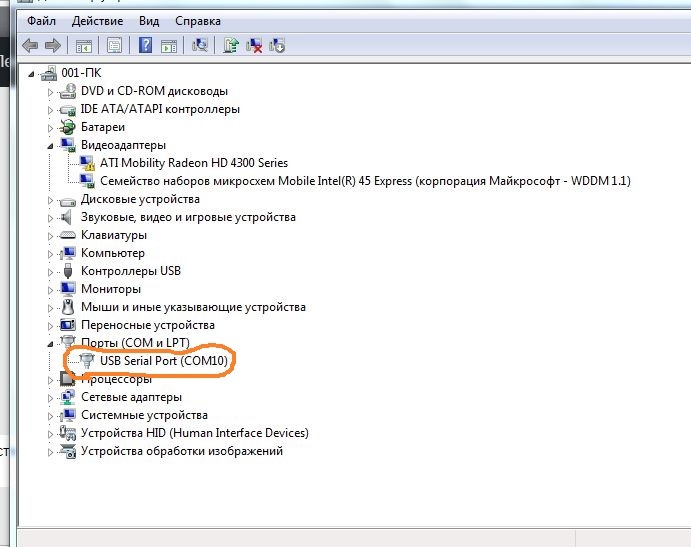Toggle the action pane toolbar icon
The image size is (691, 547).
pos(169,45)
